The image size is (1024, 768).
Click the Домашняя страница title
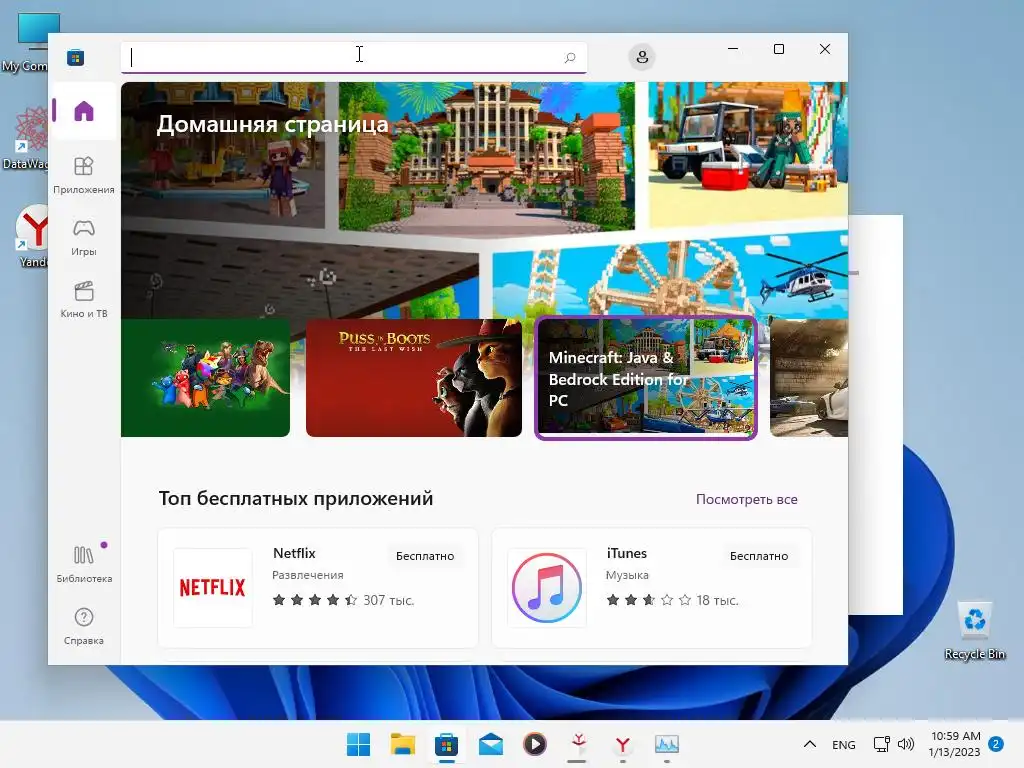[272, 124]
